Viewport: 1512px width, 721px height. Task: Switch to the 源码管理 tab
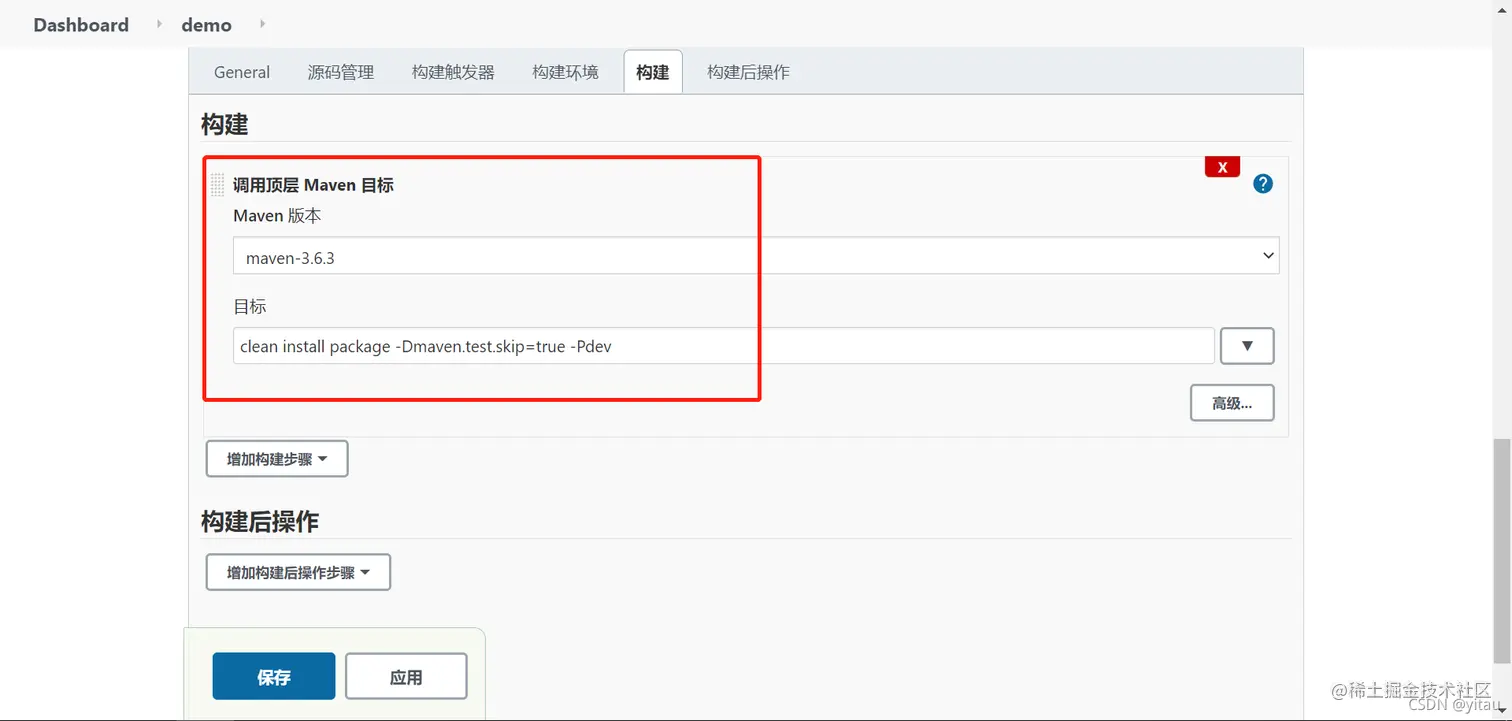341,72
